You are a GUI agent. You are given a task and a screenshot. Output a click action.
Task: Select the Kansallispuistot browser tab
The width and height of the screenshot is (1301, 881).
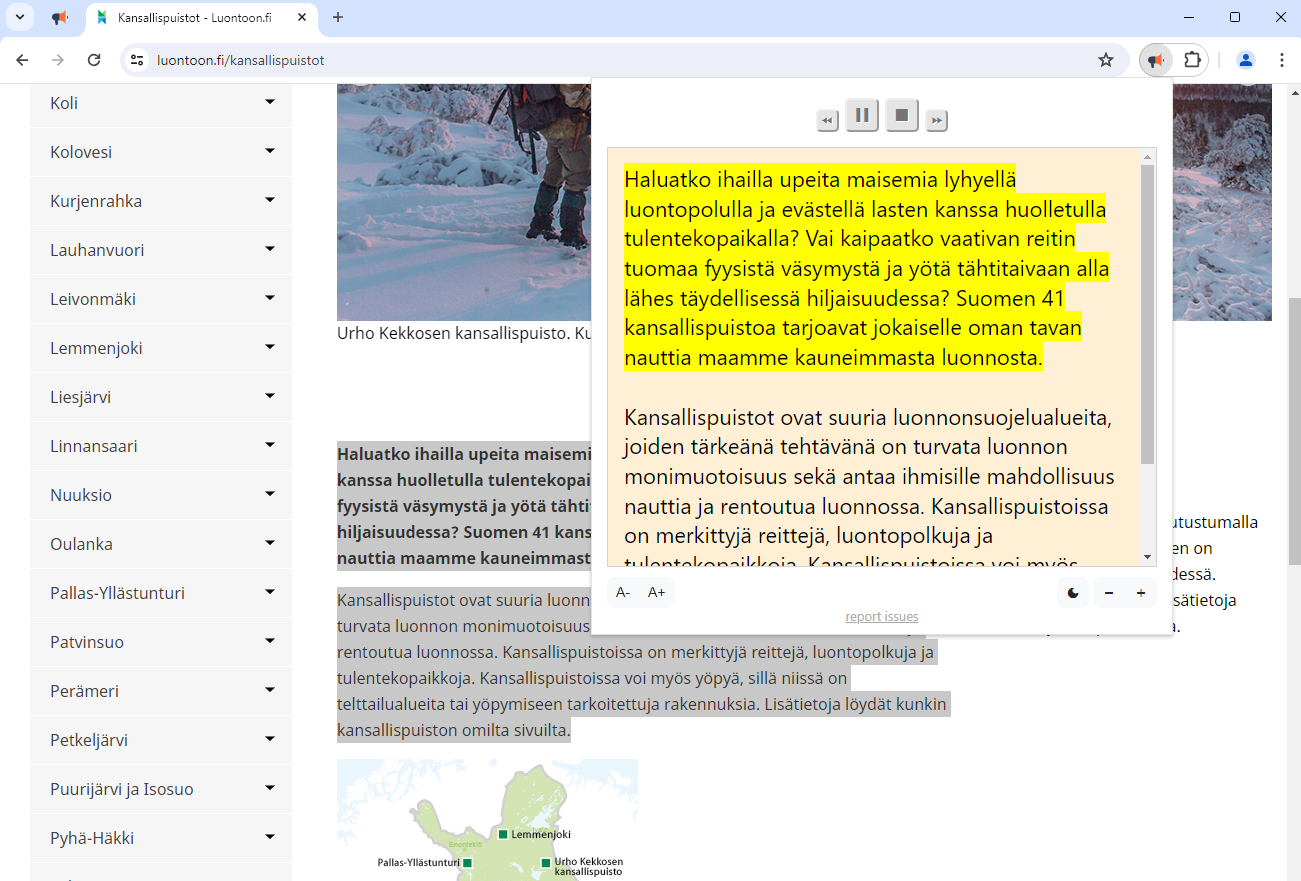click(194, 18)
